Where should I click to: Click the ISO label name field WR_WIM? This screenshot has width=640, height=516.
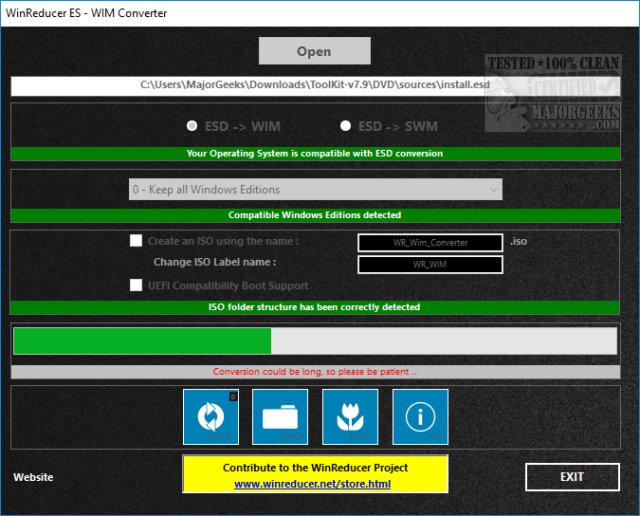pos(430,264)
